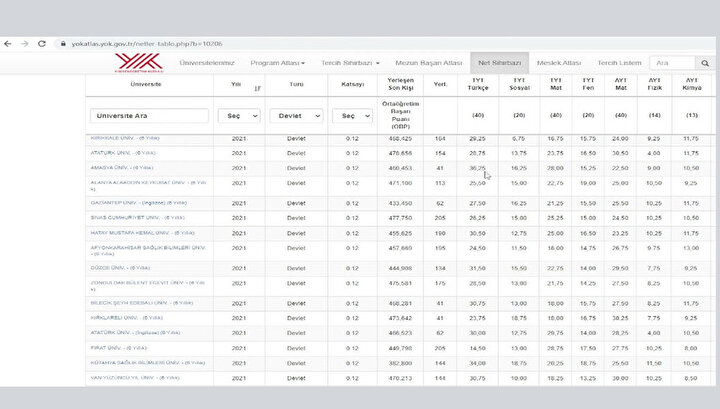Open the VAN YÜZÜNCÜ YIL ÜNİV. link

(135, 378)
